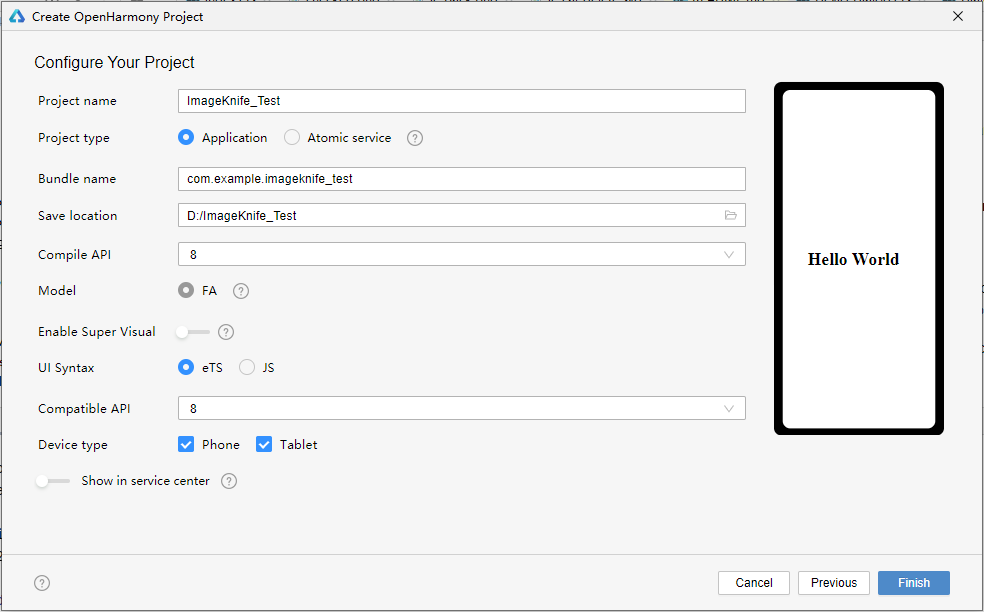This screenshot has width=984, height=612.
Task: Choose JS as the UI Syntax
Action: pos(247,368)
